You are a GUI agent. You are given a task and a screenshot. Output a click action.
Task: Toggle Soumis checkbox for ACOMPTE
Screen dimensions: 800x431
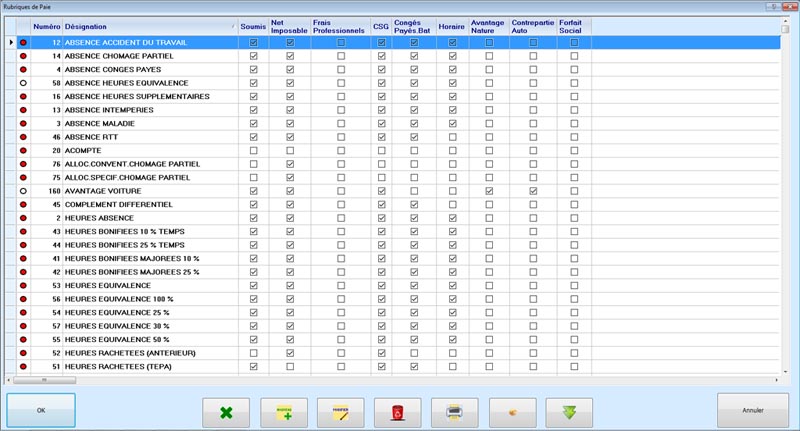[254, 150]
